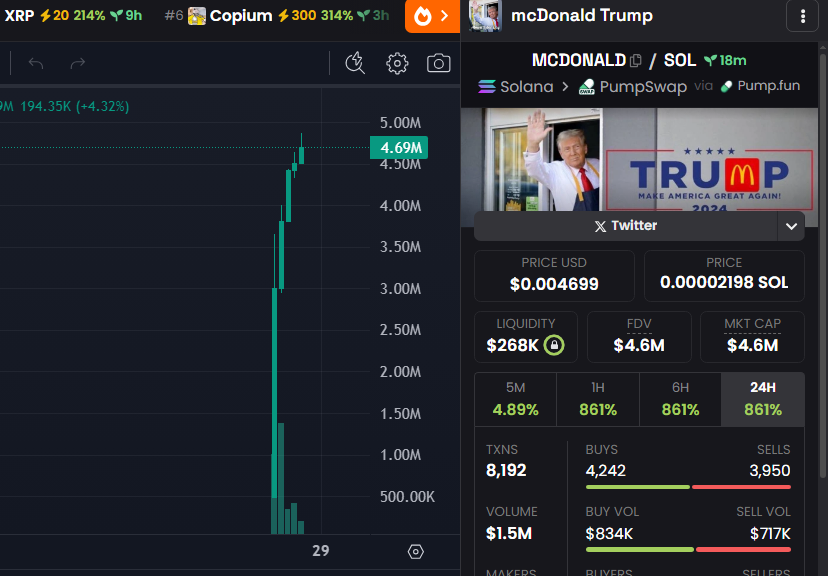Image resolution: width=828 pixels, height=576 pixels.
Task: Take a chart snapshot with the camera icon
Action: [x=438, y=63]
